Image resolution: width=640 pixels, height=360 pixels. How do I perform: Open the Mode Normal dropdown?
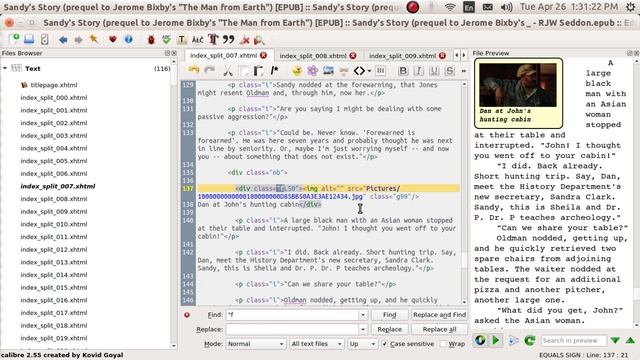click(256, 344)
